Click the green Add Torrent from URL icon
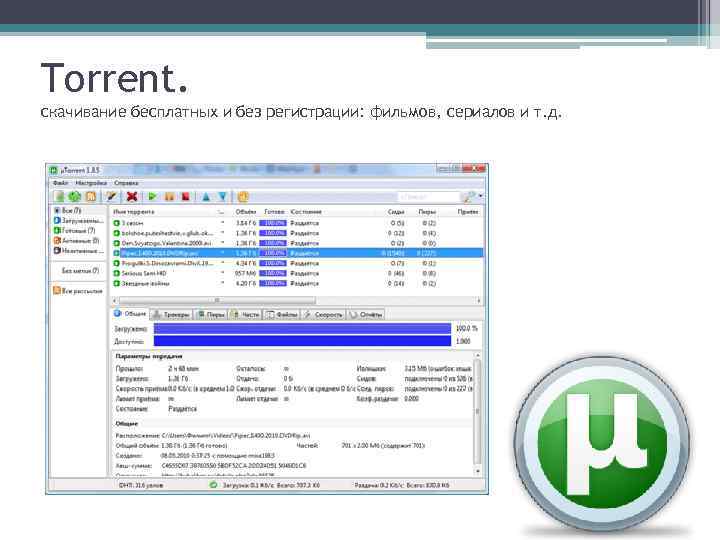The height and width of the screenshot is (540, 720). (x=74, y=197)
